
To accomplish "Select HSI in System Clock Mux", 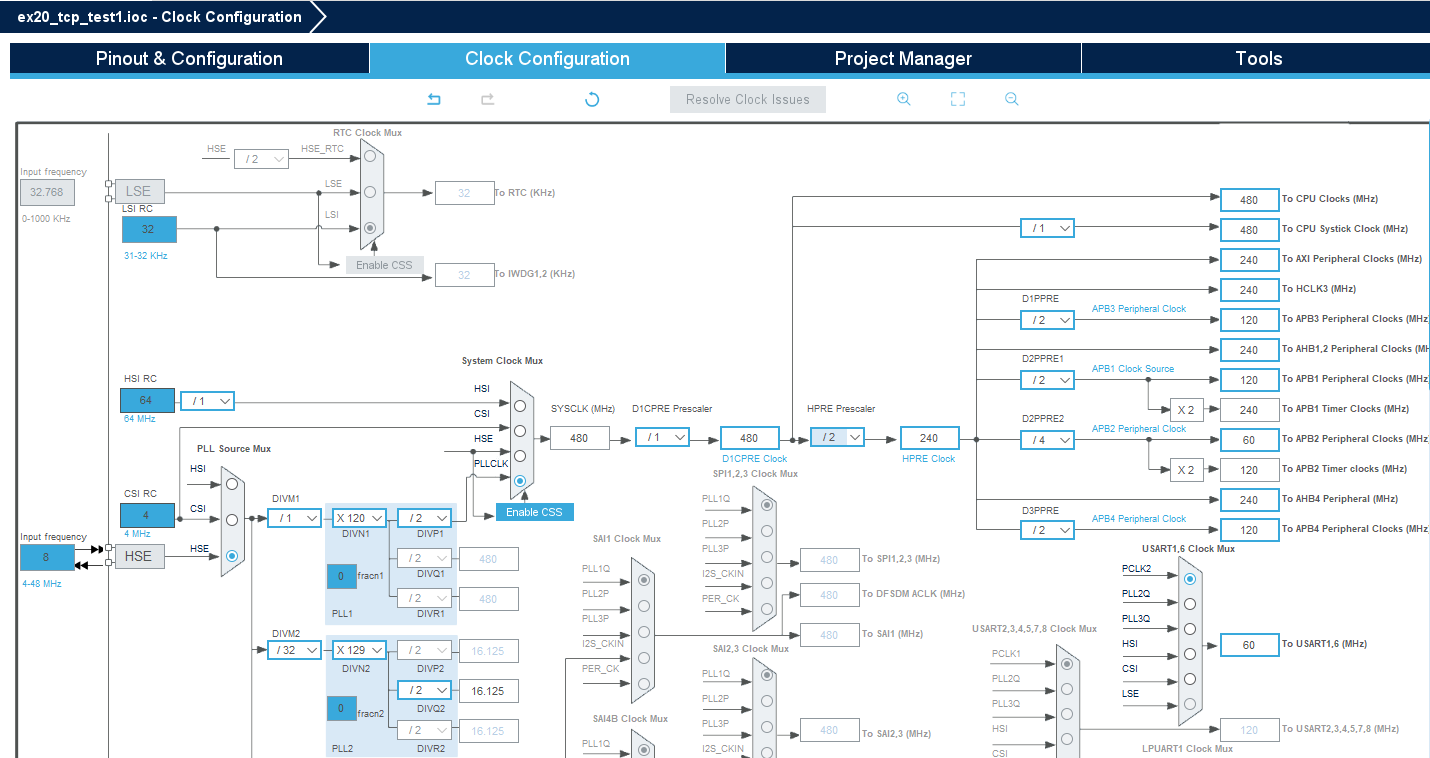I will (x=520, y=406).
